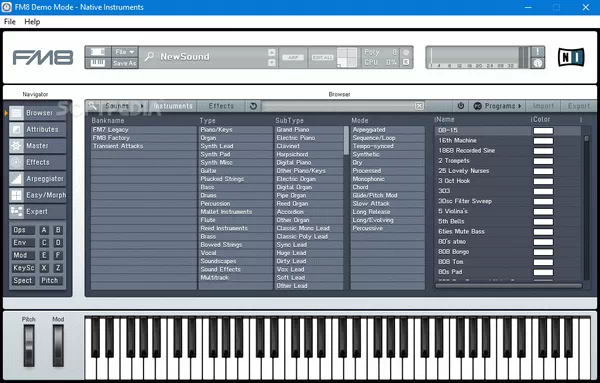This screenshot has height=383, width=600.
Task: Open the Arpeggiator page icon
Action: (16, 179)
